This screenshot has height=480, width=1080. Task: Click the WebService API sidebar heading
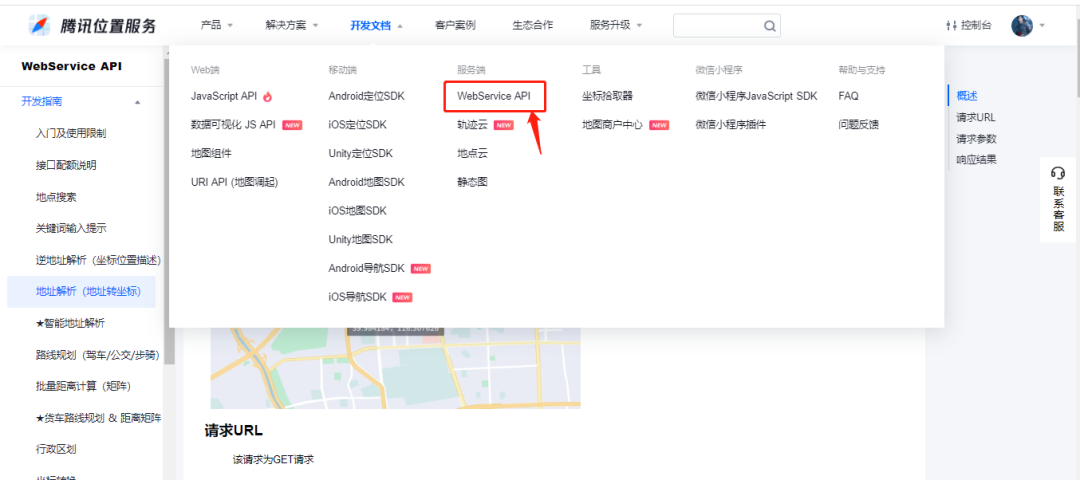click(x=72, y=66)
